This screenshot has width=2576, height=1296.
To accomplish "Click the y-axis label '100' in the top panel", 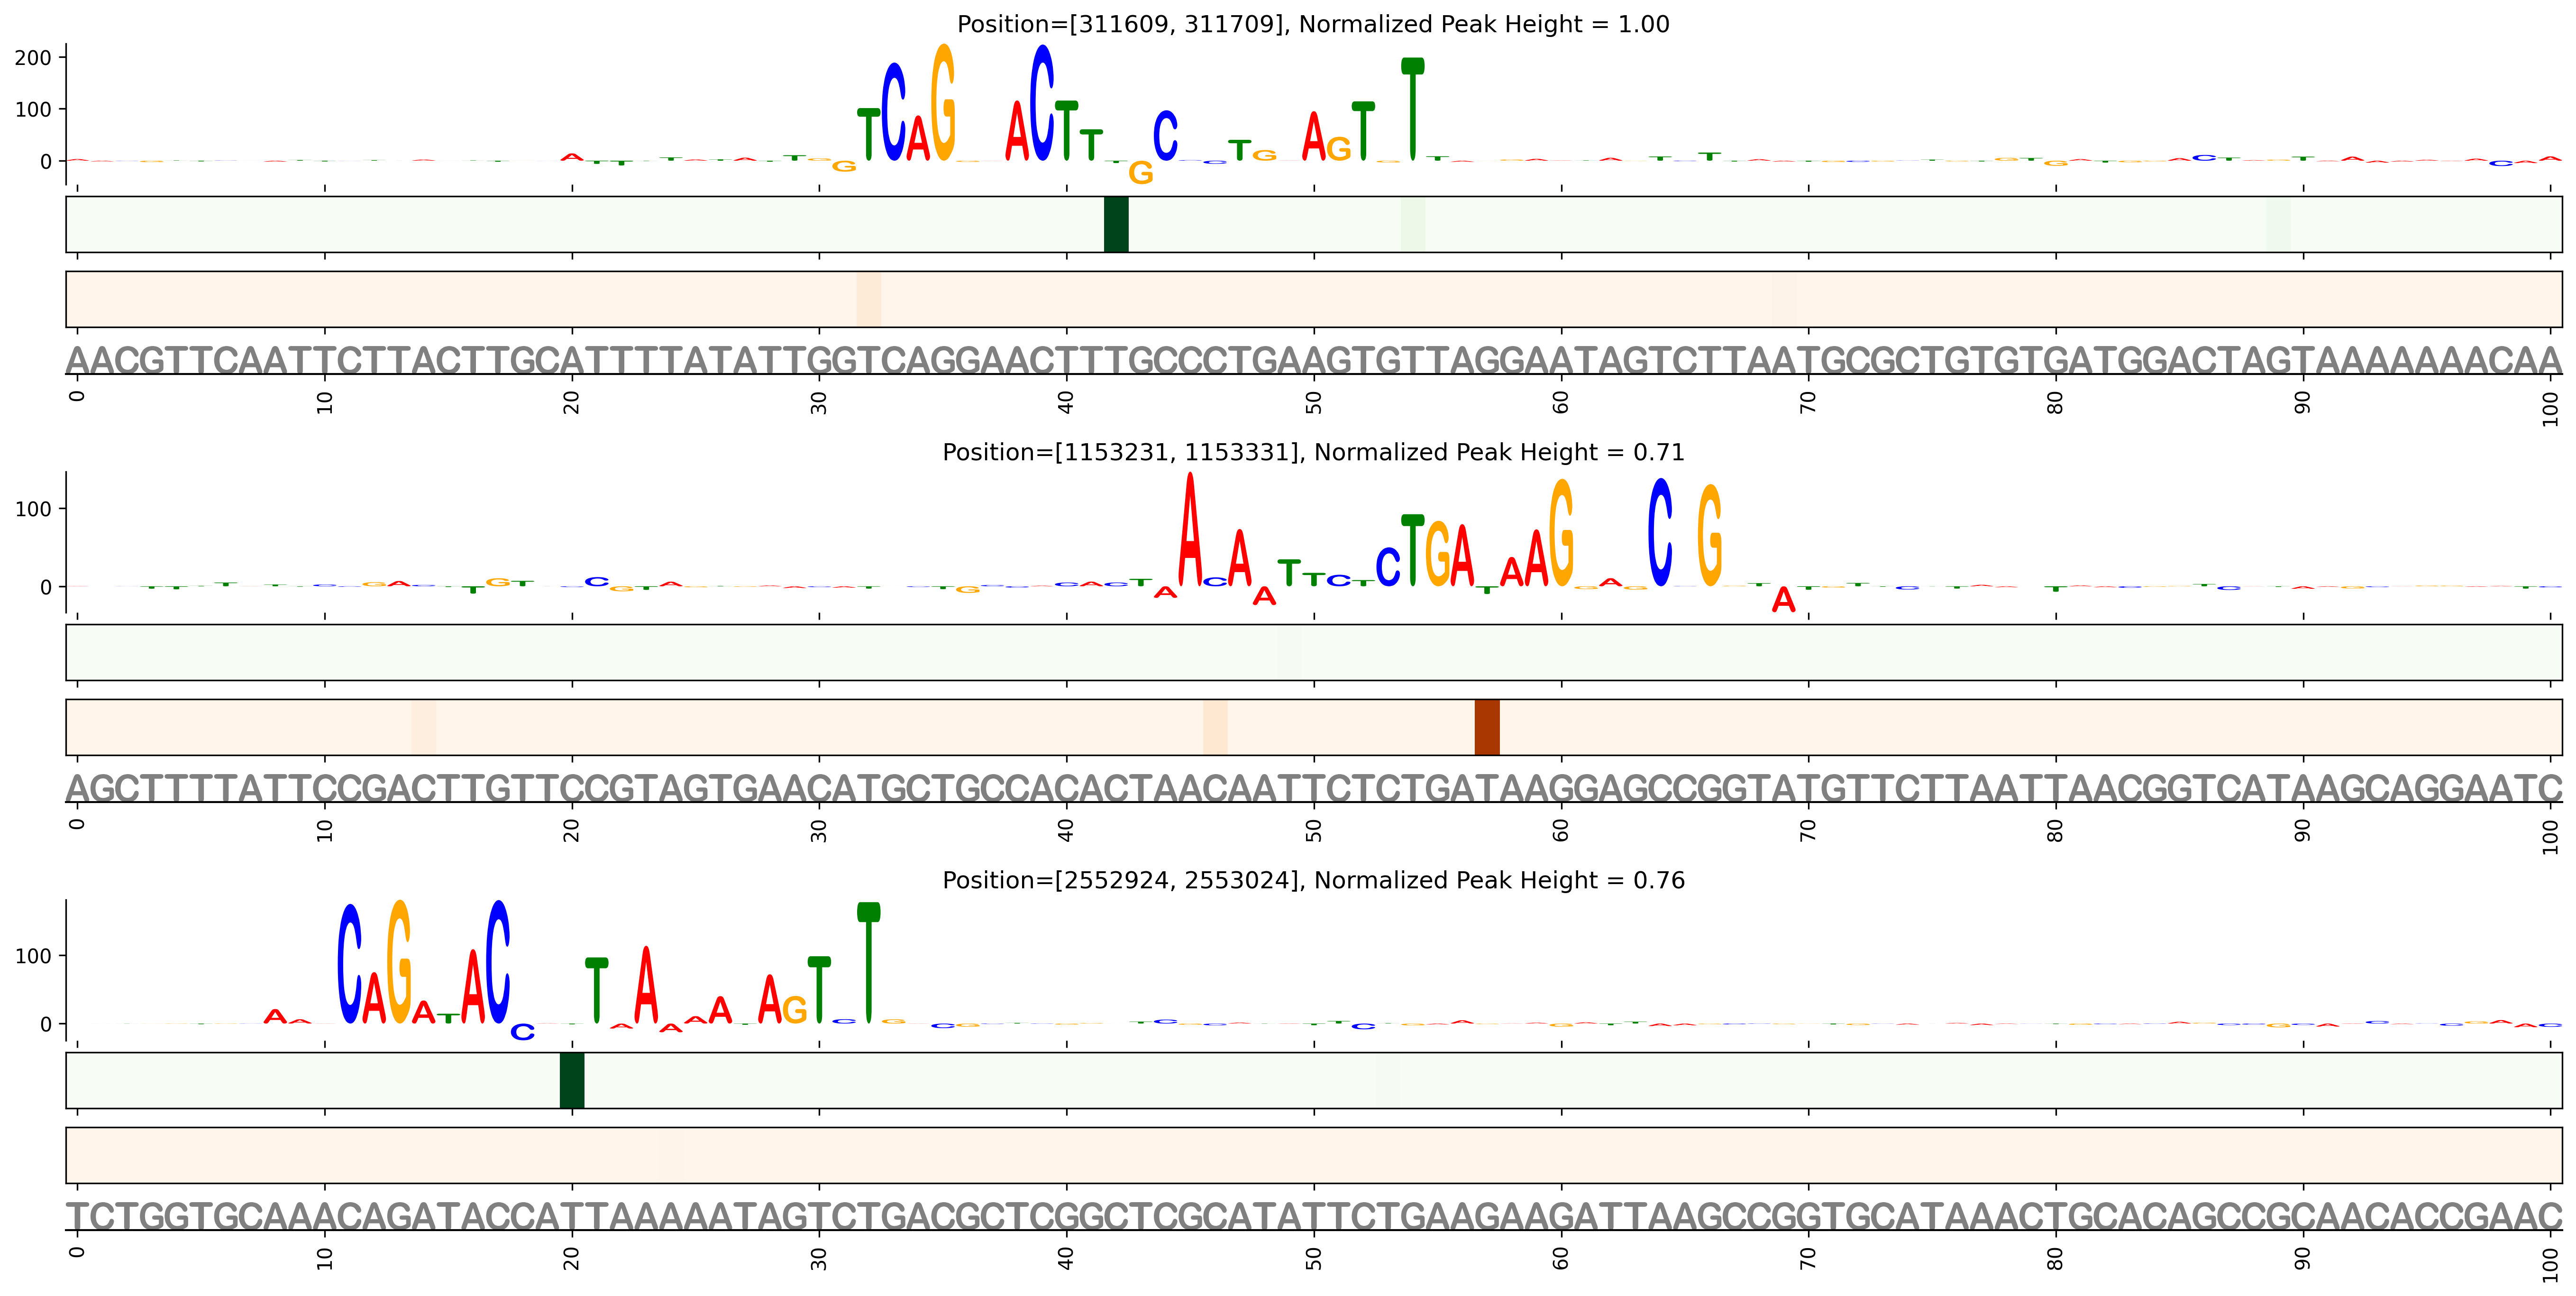I will (x=33, y=110).
